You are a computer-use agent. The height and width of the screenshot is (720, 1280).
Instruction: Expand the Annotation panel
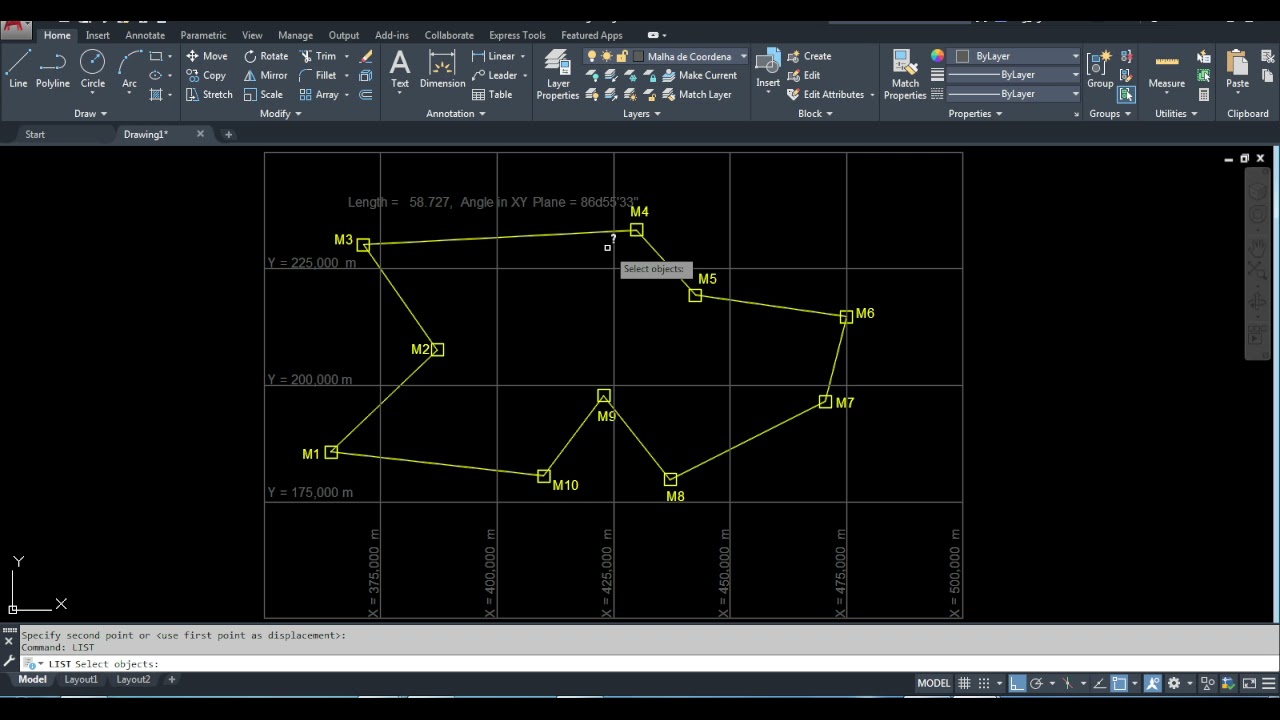click(x=456, y=113)
